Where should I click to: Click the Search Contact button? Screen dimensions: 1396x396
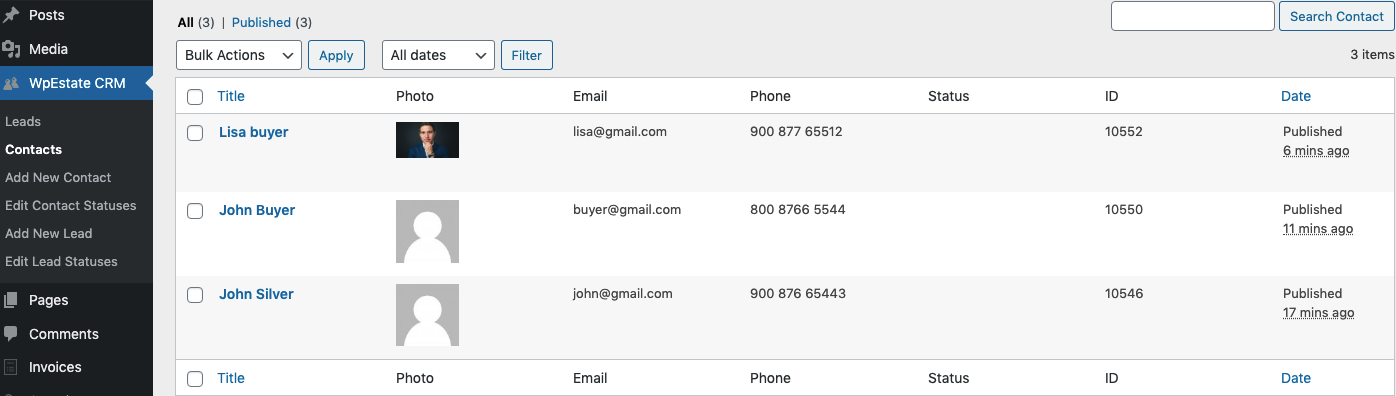[1337, 16]
